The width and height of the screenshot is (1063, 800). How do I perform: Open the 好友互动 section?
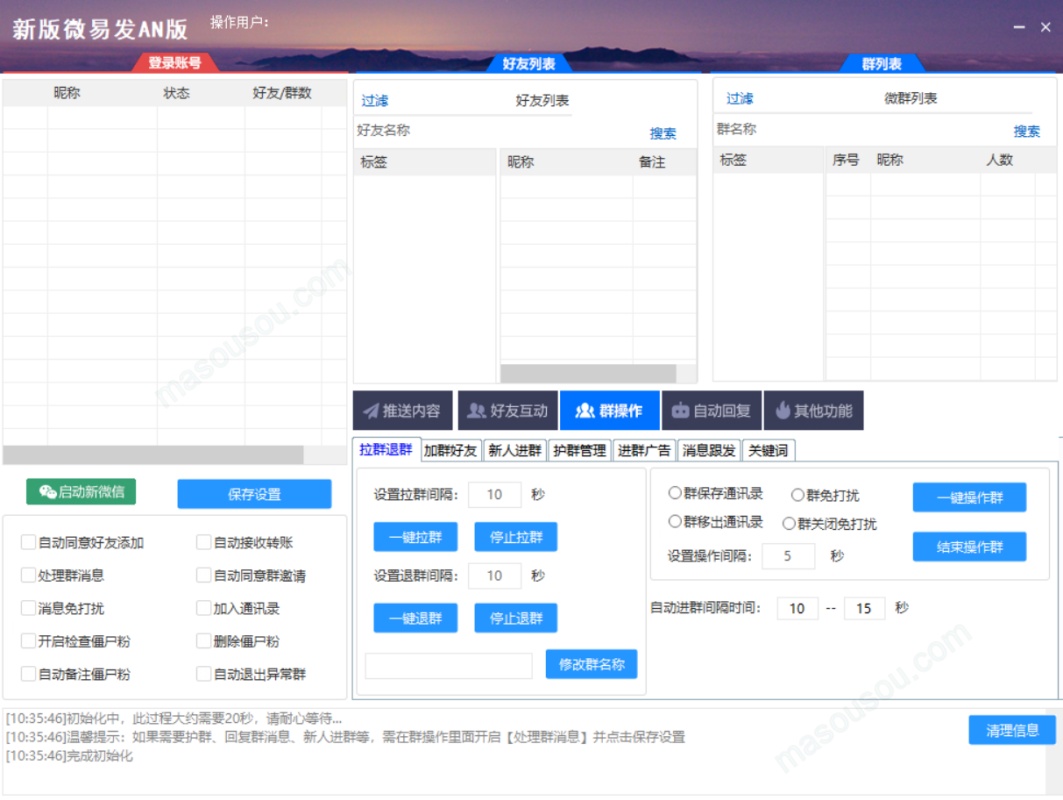point(508,410)
